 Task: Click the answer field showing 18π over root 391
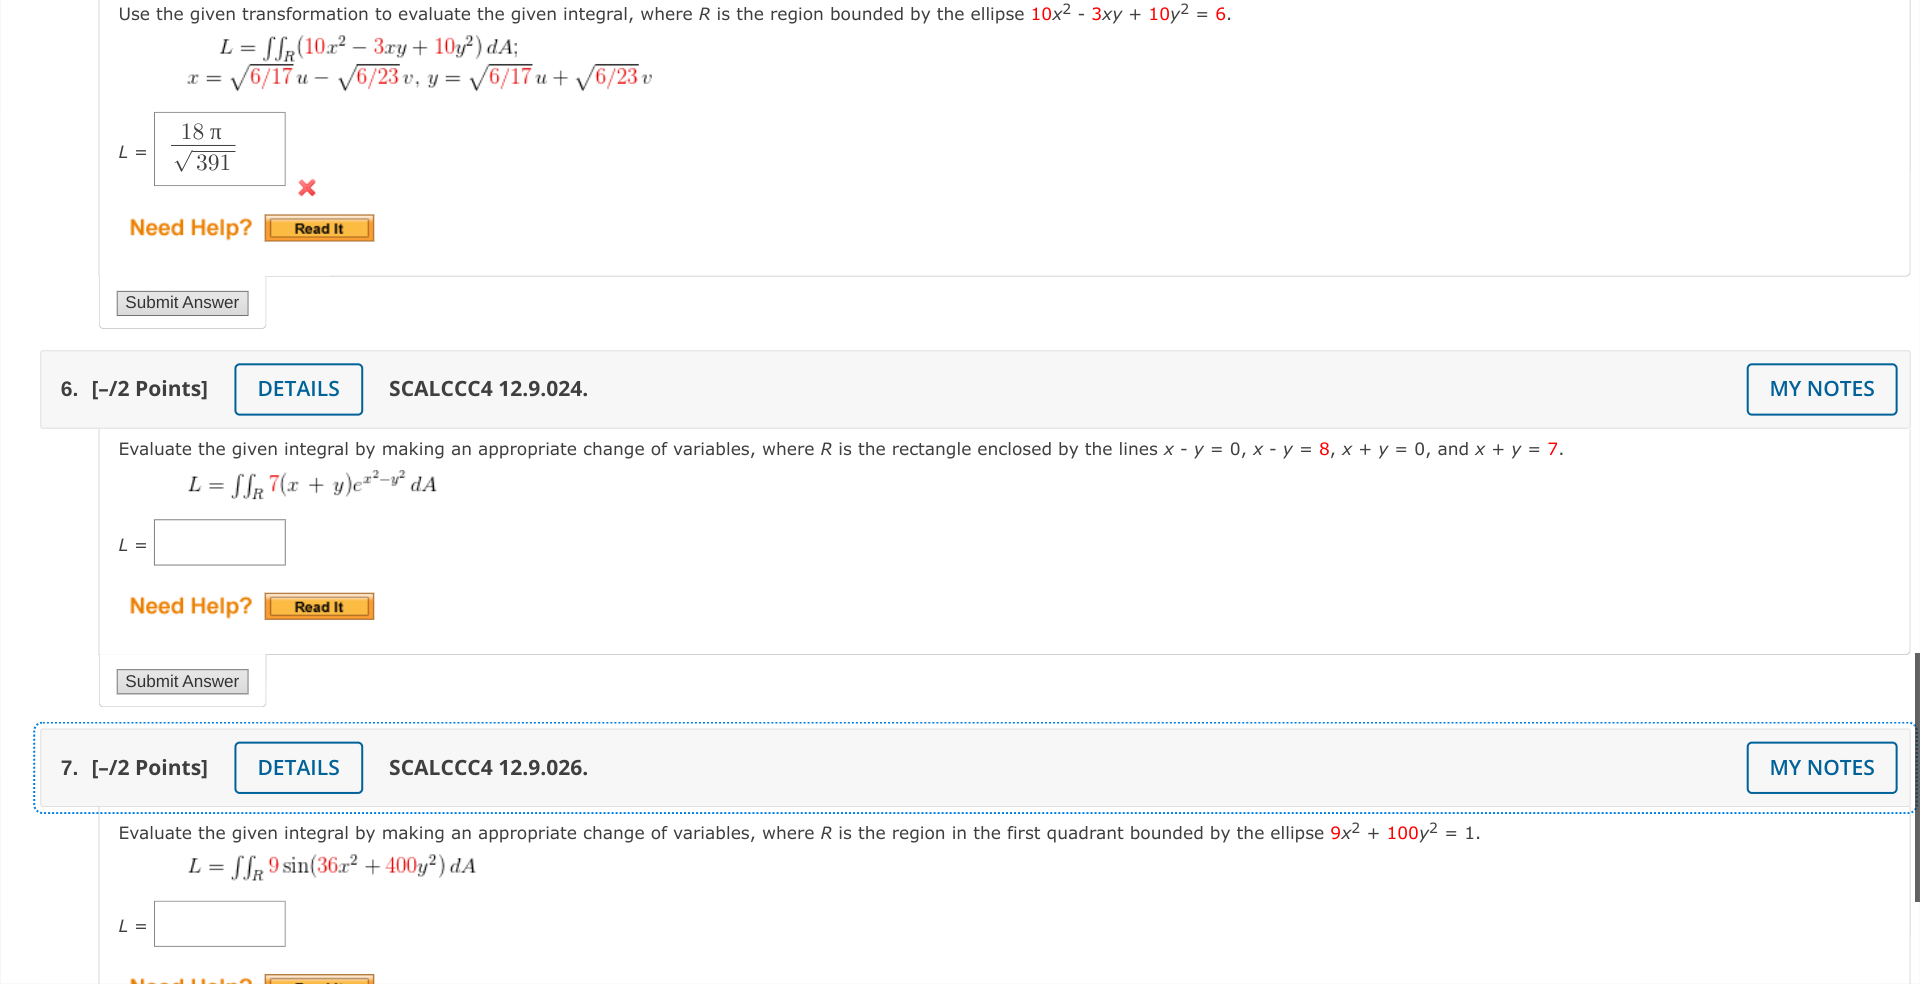[219, 148]
